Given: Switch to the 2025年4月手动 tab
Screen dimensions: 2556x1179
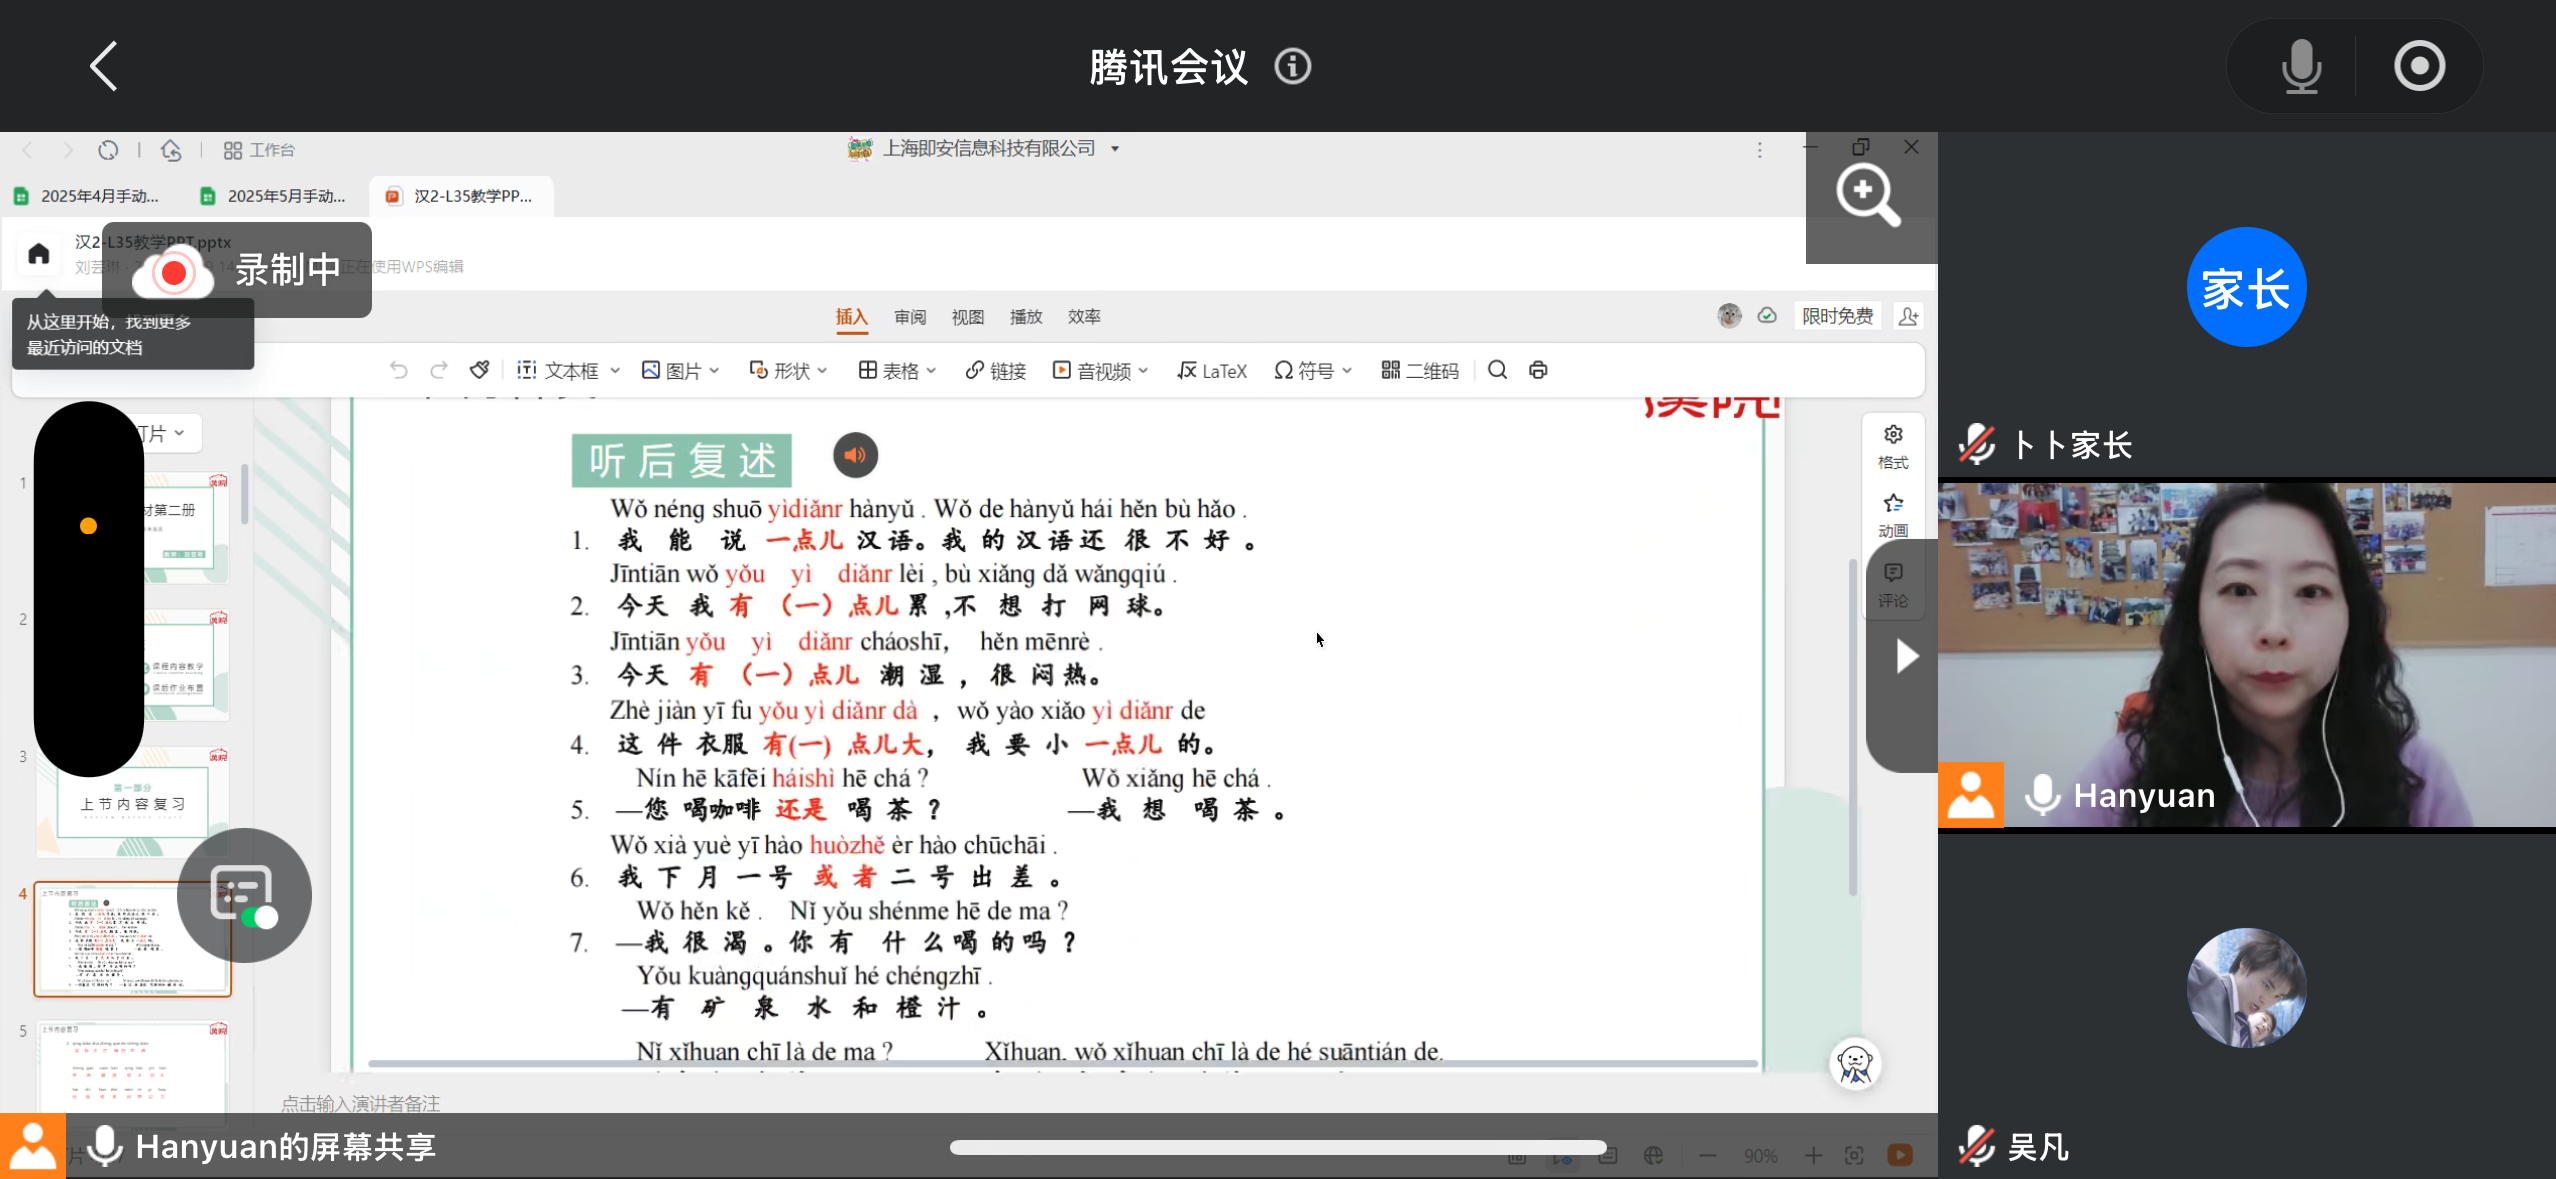Looking at the screenshot, I should 88,196.
